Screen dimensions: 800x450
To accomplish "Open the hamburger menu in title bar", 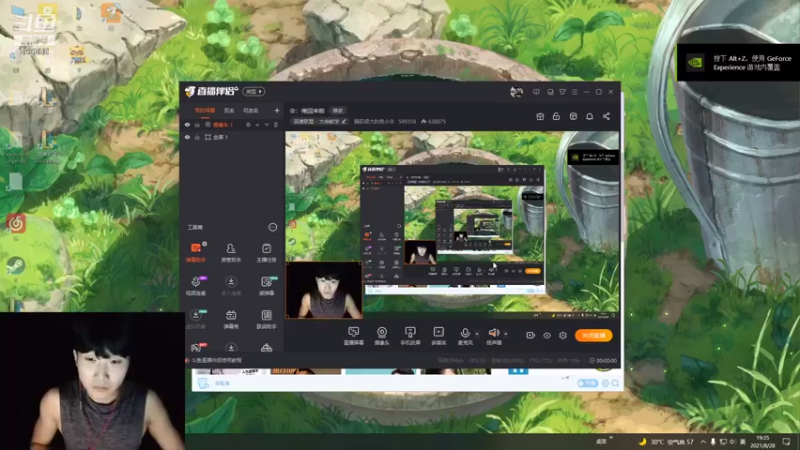I will tap(574, 92).
